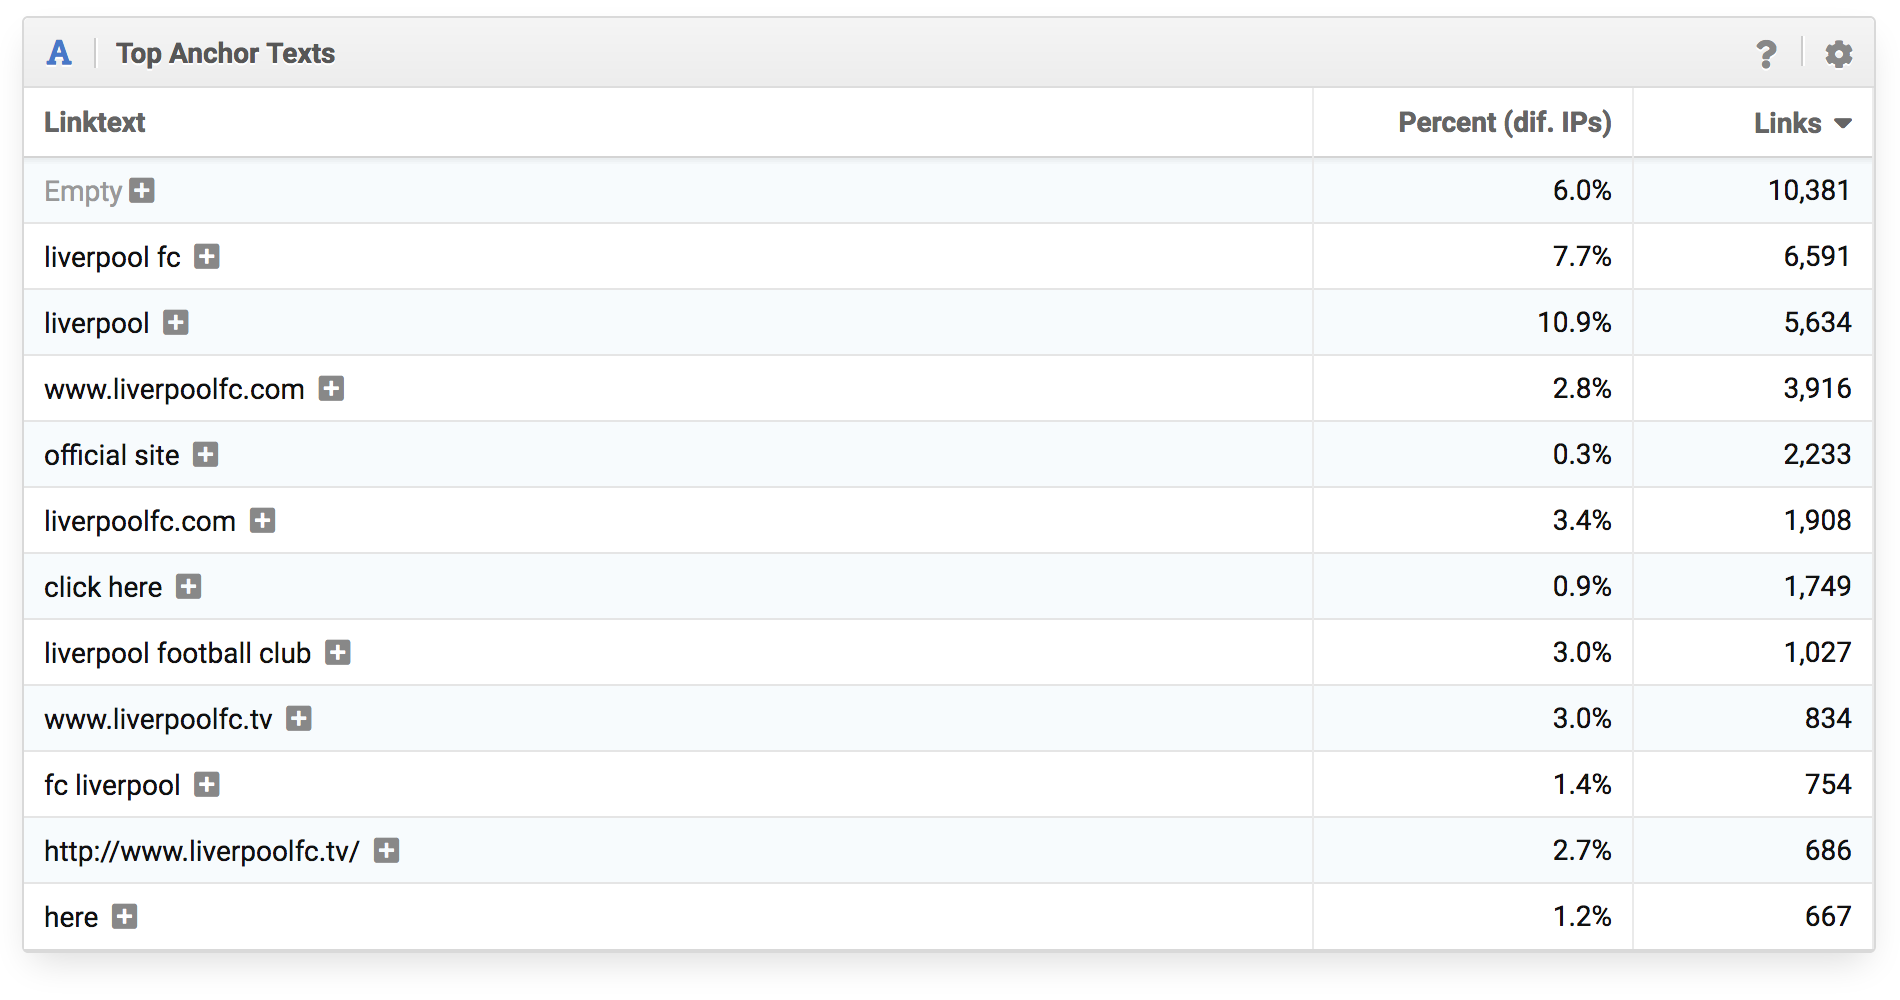This screenshot has width=1900, height=1000.
Task: Expand the 'click here' anchor row
Action: click(x=189, y=587)
